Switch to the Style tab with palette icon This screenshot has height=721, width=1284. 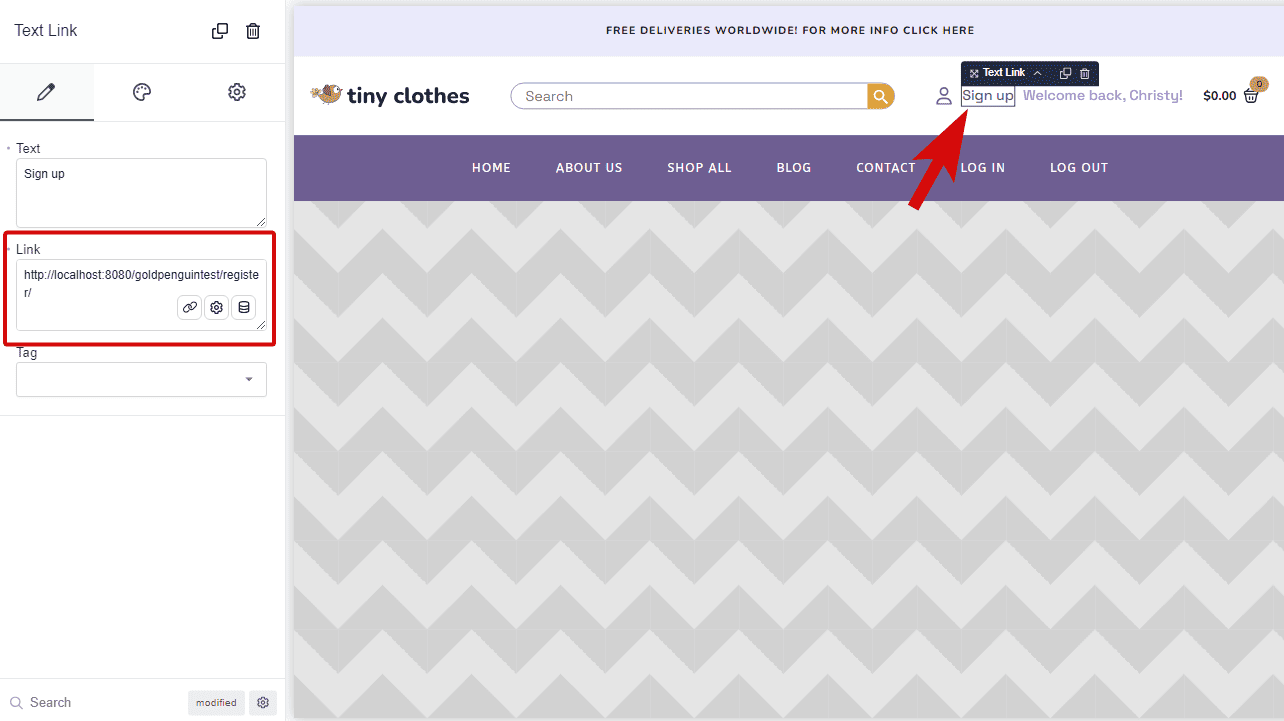point(142,92)
